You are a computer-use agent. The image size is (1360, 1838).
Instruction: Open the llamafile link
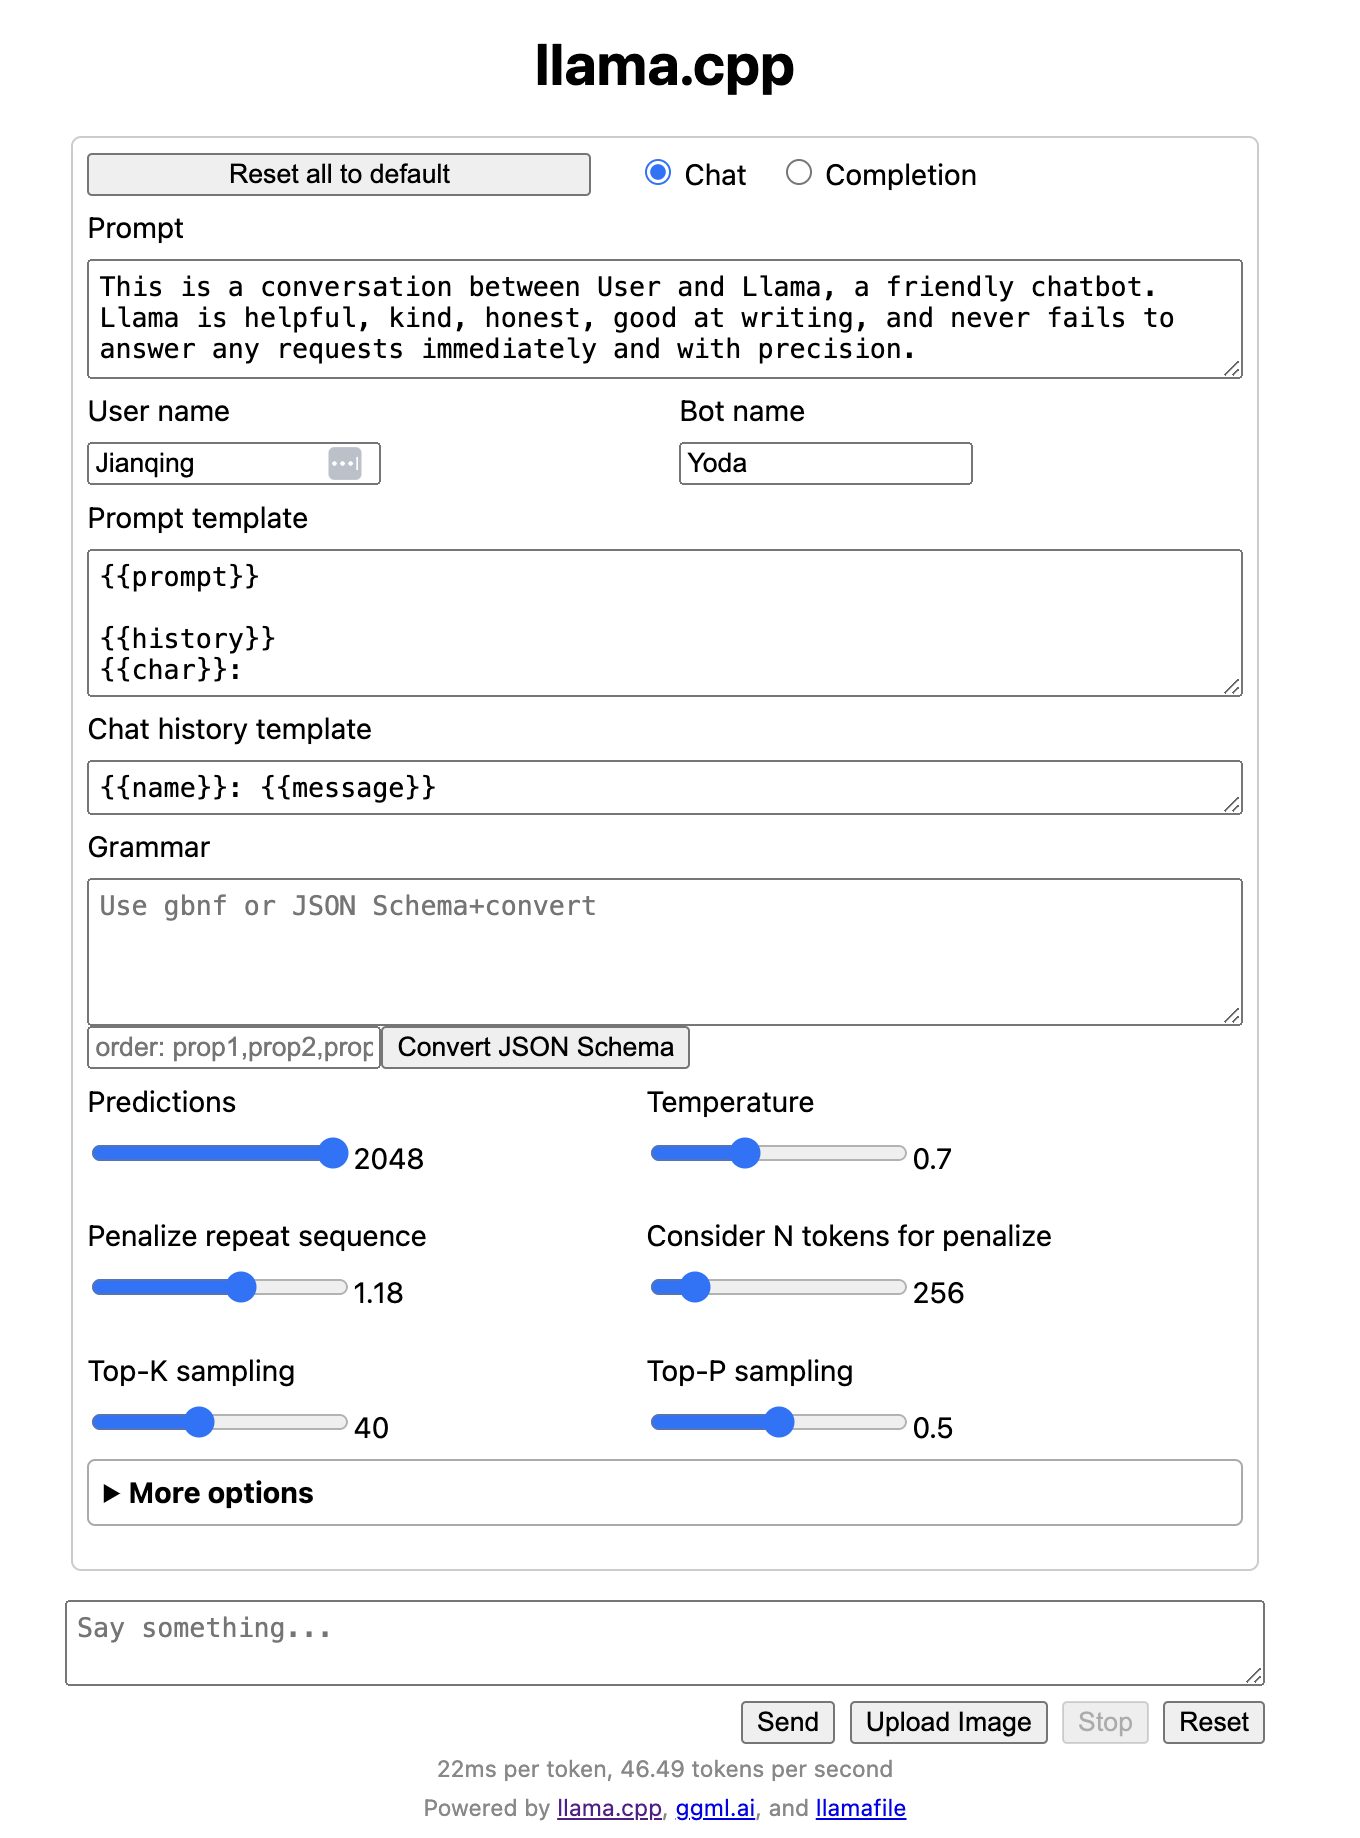point(861,1808)
